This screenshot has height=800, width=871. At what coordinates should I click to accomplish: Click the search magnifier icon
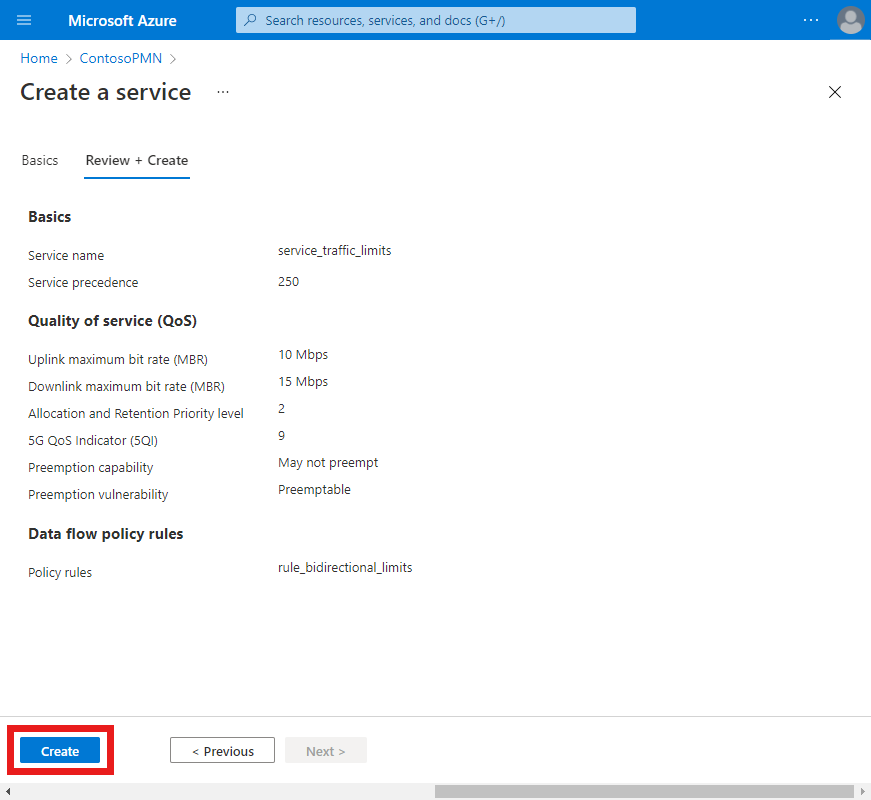[249, 20]
